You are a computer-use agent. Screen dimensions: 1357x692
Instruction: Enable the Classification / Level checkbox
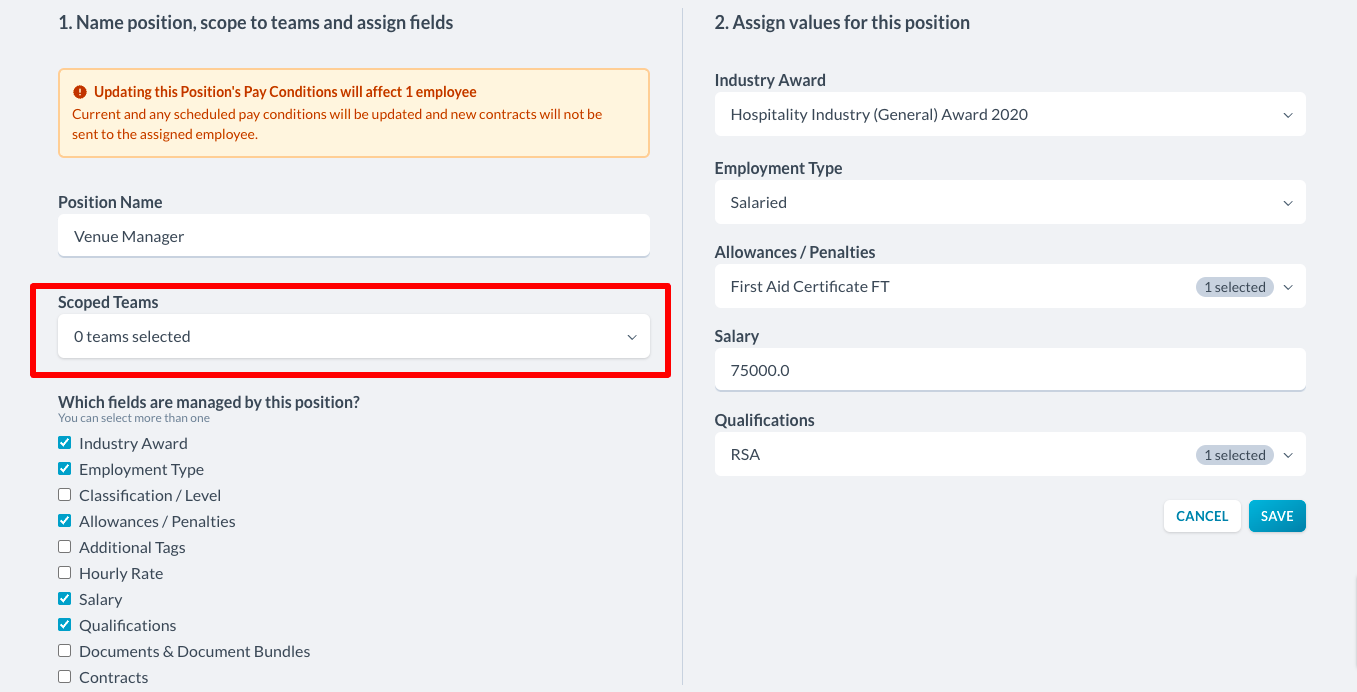[x=65, y=495]
